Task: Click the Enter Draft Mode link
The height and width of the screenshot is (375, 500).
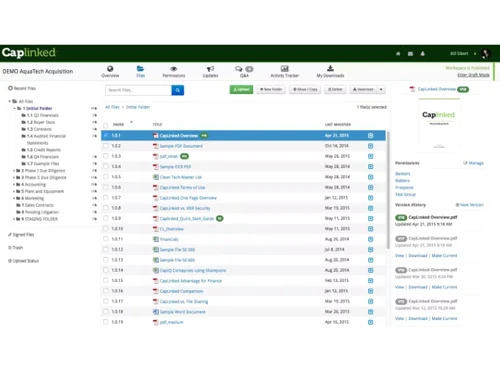Action: tap(473, 75)
